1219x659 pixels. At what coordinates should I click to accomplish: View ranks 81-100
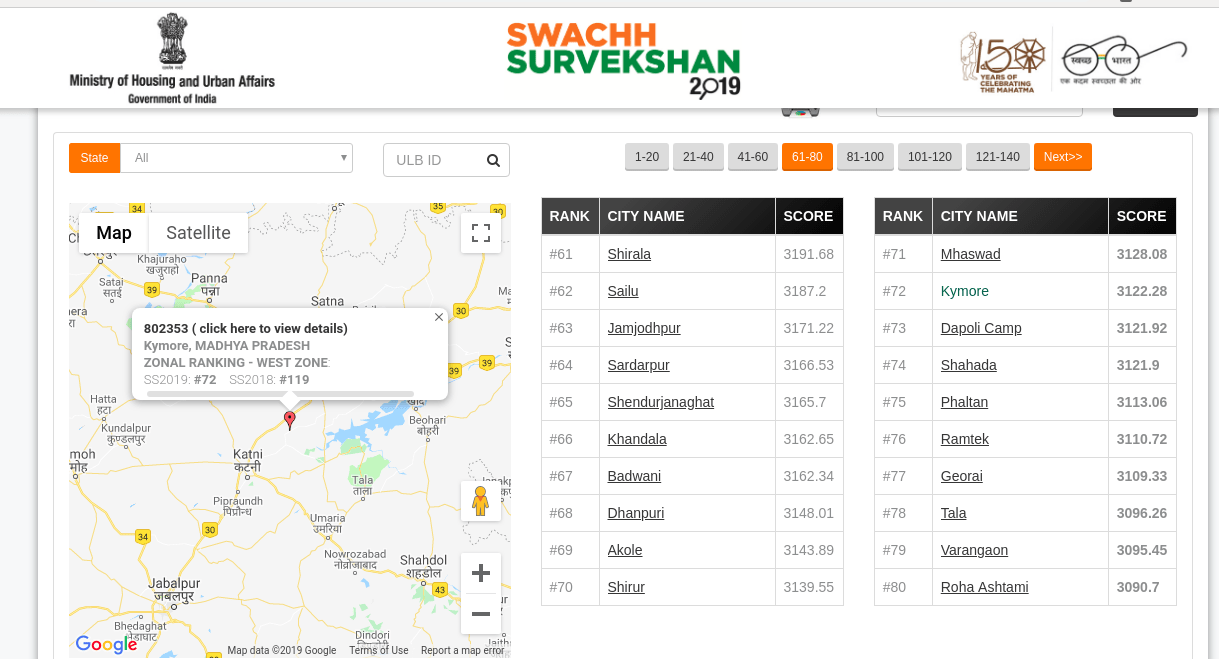point(864,156)
